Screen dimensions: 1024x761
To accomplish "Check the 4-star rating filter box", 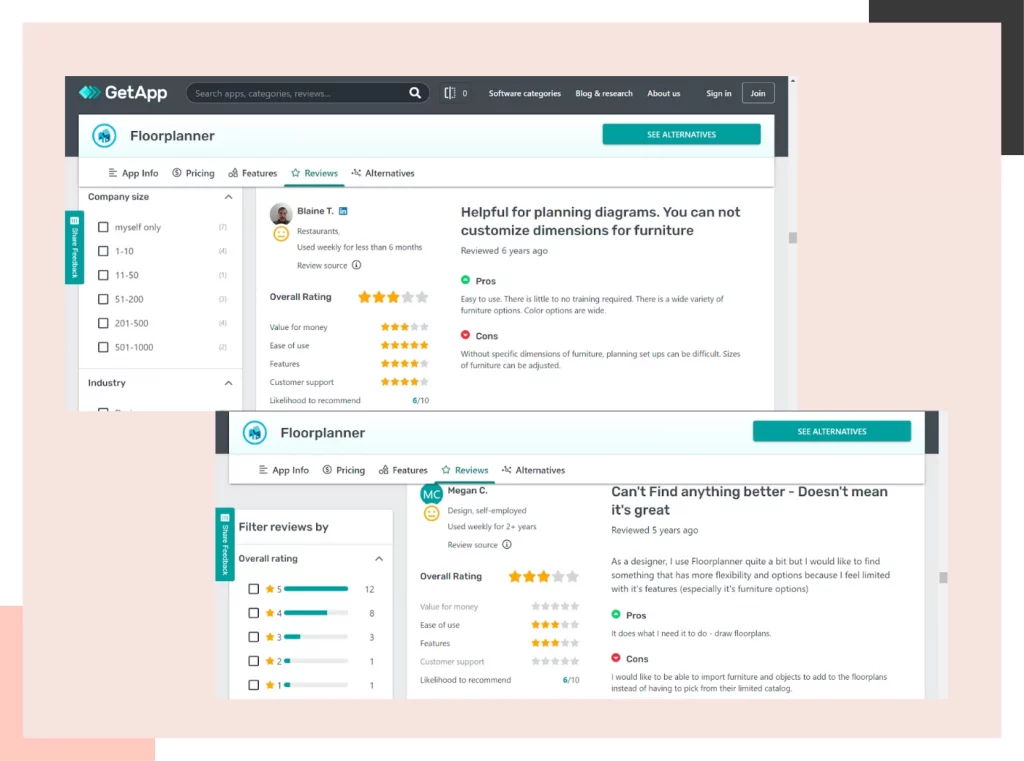I will [x=253, y=613].
